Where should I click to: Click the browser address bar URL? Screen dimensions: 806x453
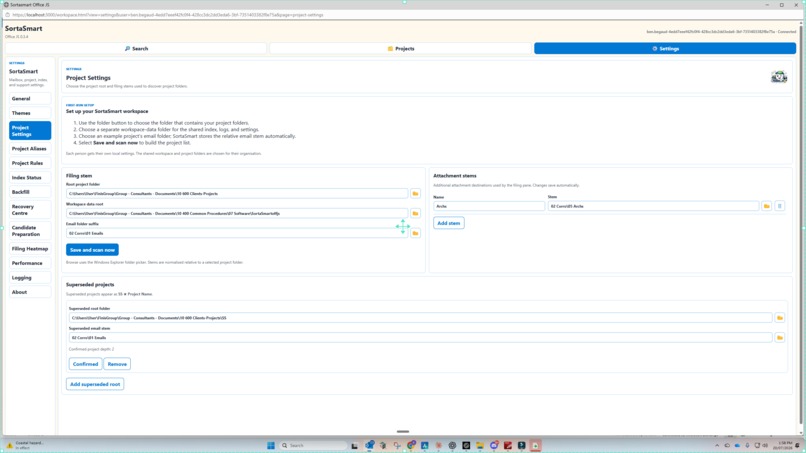point(168,15)
